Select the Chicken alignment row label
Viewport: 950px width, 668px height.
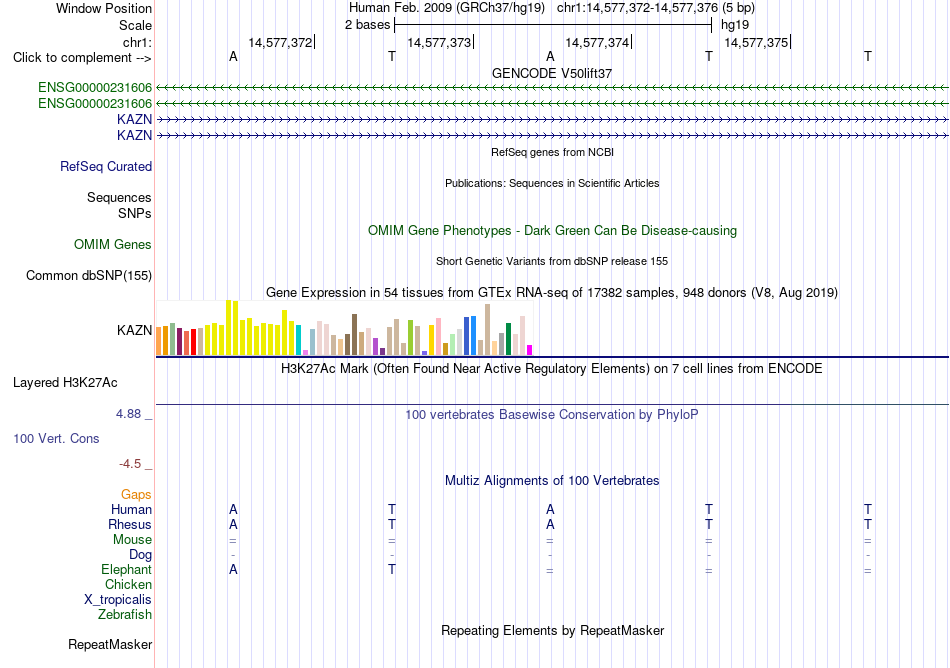tap(128, 584)
